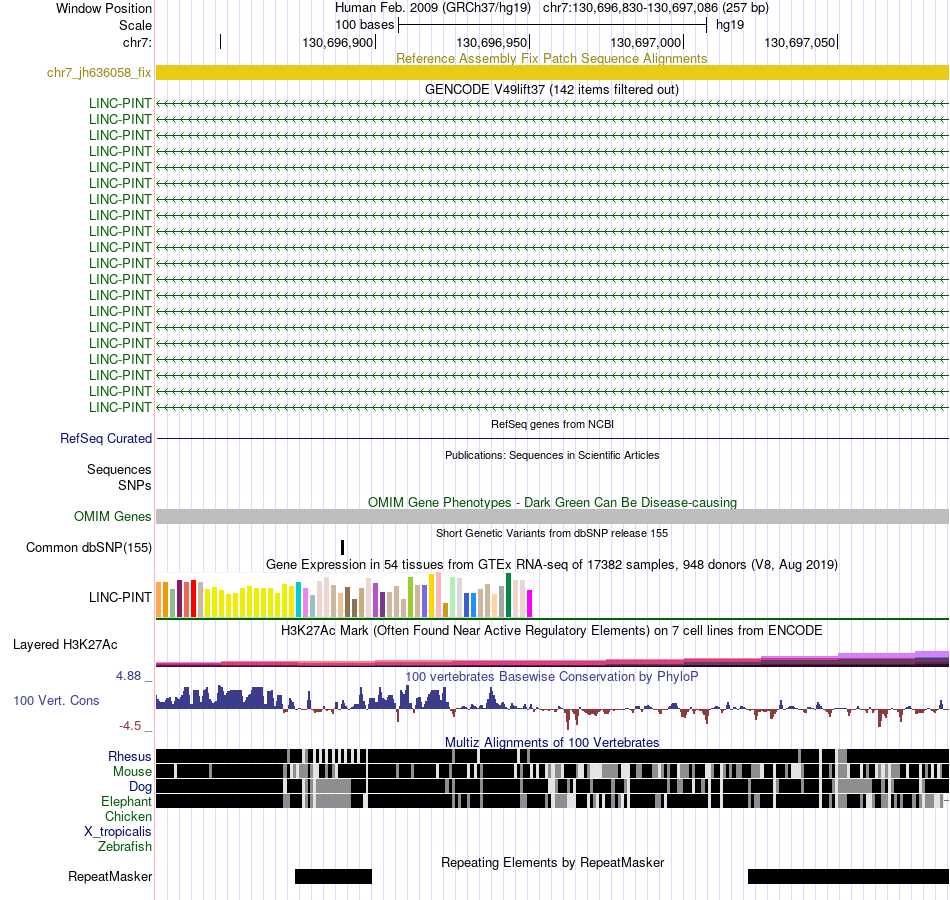Click the Human Feb. 2009 (GRCh37/hg19) assembly text

pyautogui.click(x=433, y=8)
